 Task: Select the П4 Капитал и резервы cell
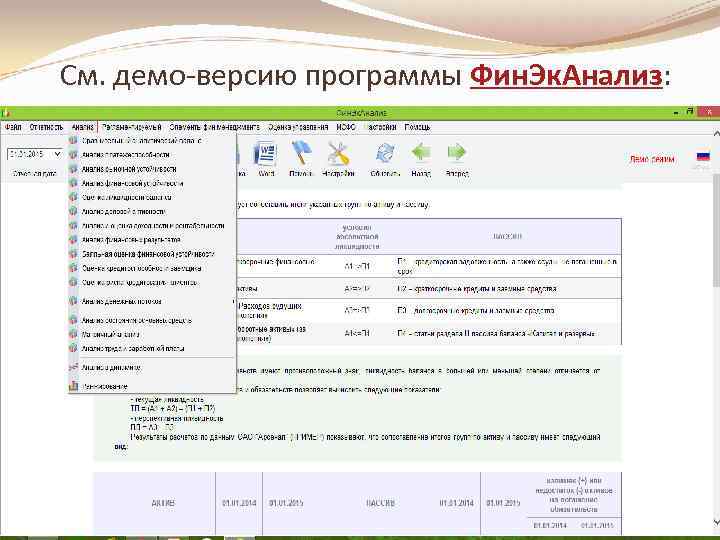click(x=507, y=333)
